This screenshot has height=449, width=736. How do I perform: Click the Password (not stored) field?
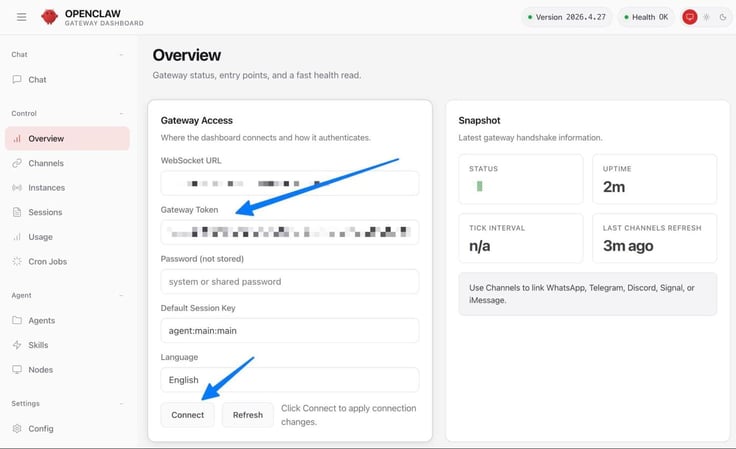[290, 282]
